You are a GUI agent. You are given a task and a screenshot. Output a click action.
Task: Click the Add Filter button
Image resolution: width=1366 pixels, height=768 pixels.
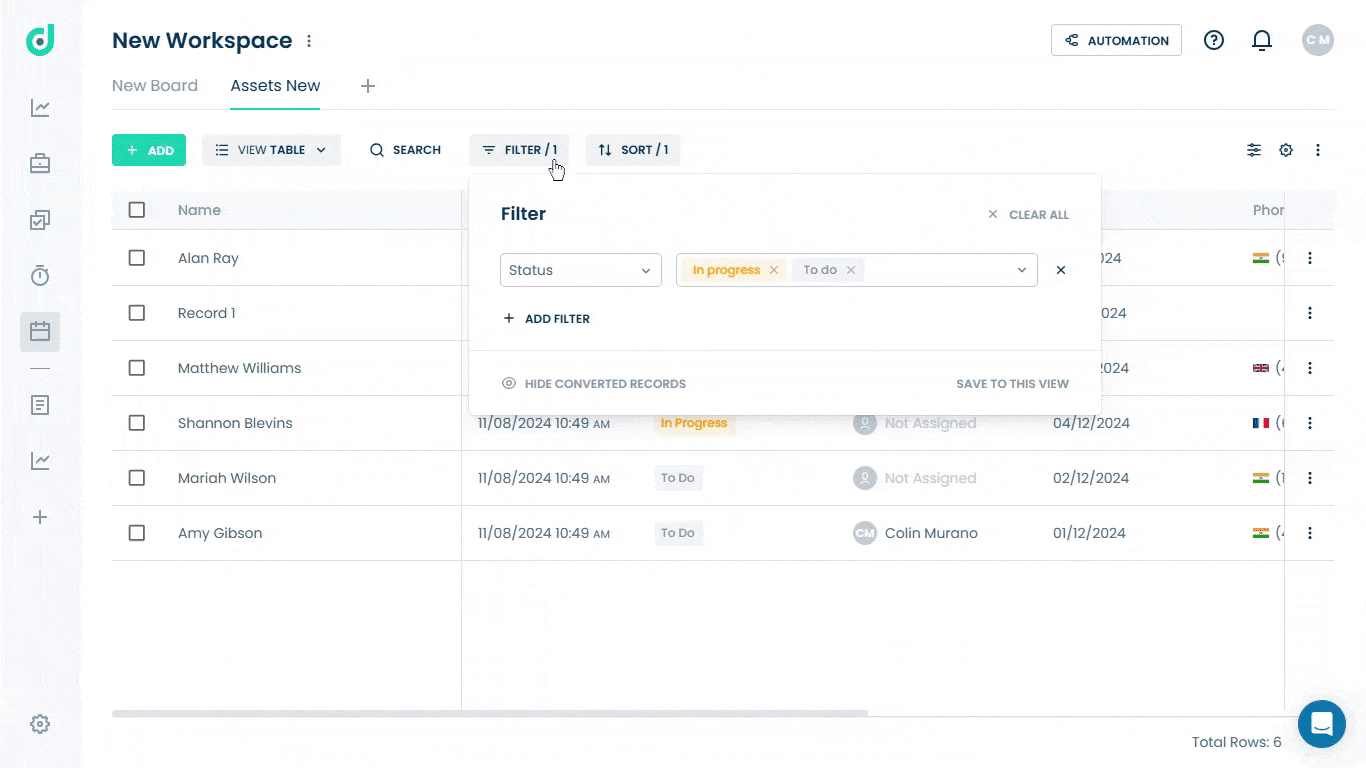coord(546,319)
